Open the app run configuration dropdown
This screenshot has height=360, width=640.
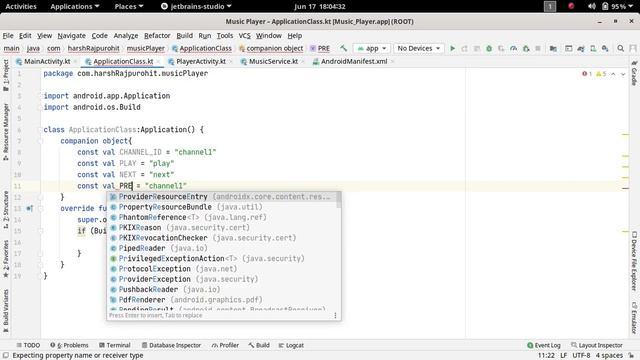tap(372, 48)
